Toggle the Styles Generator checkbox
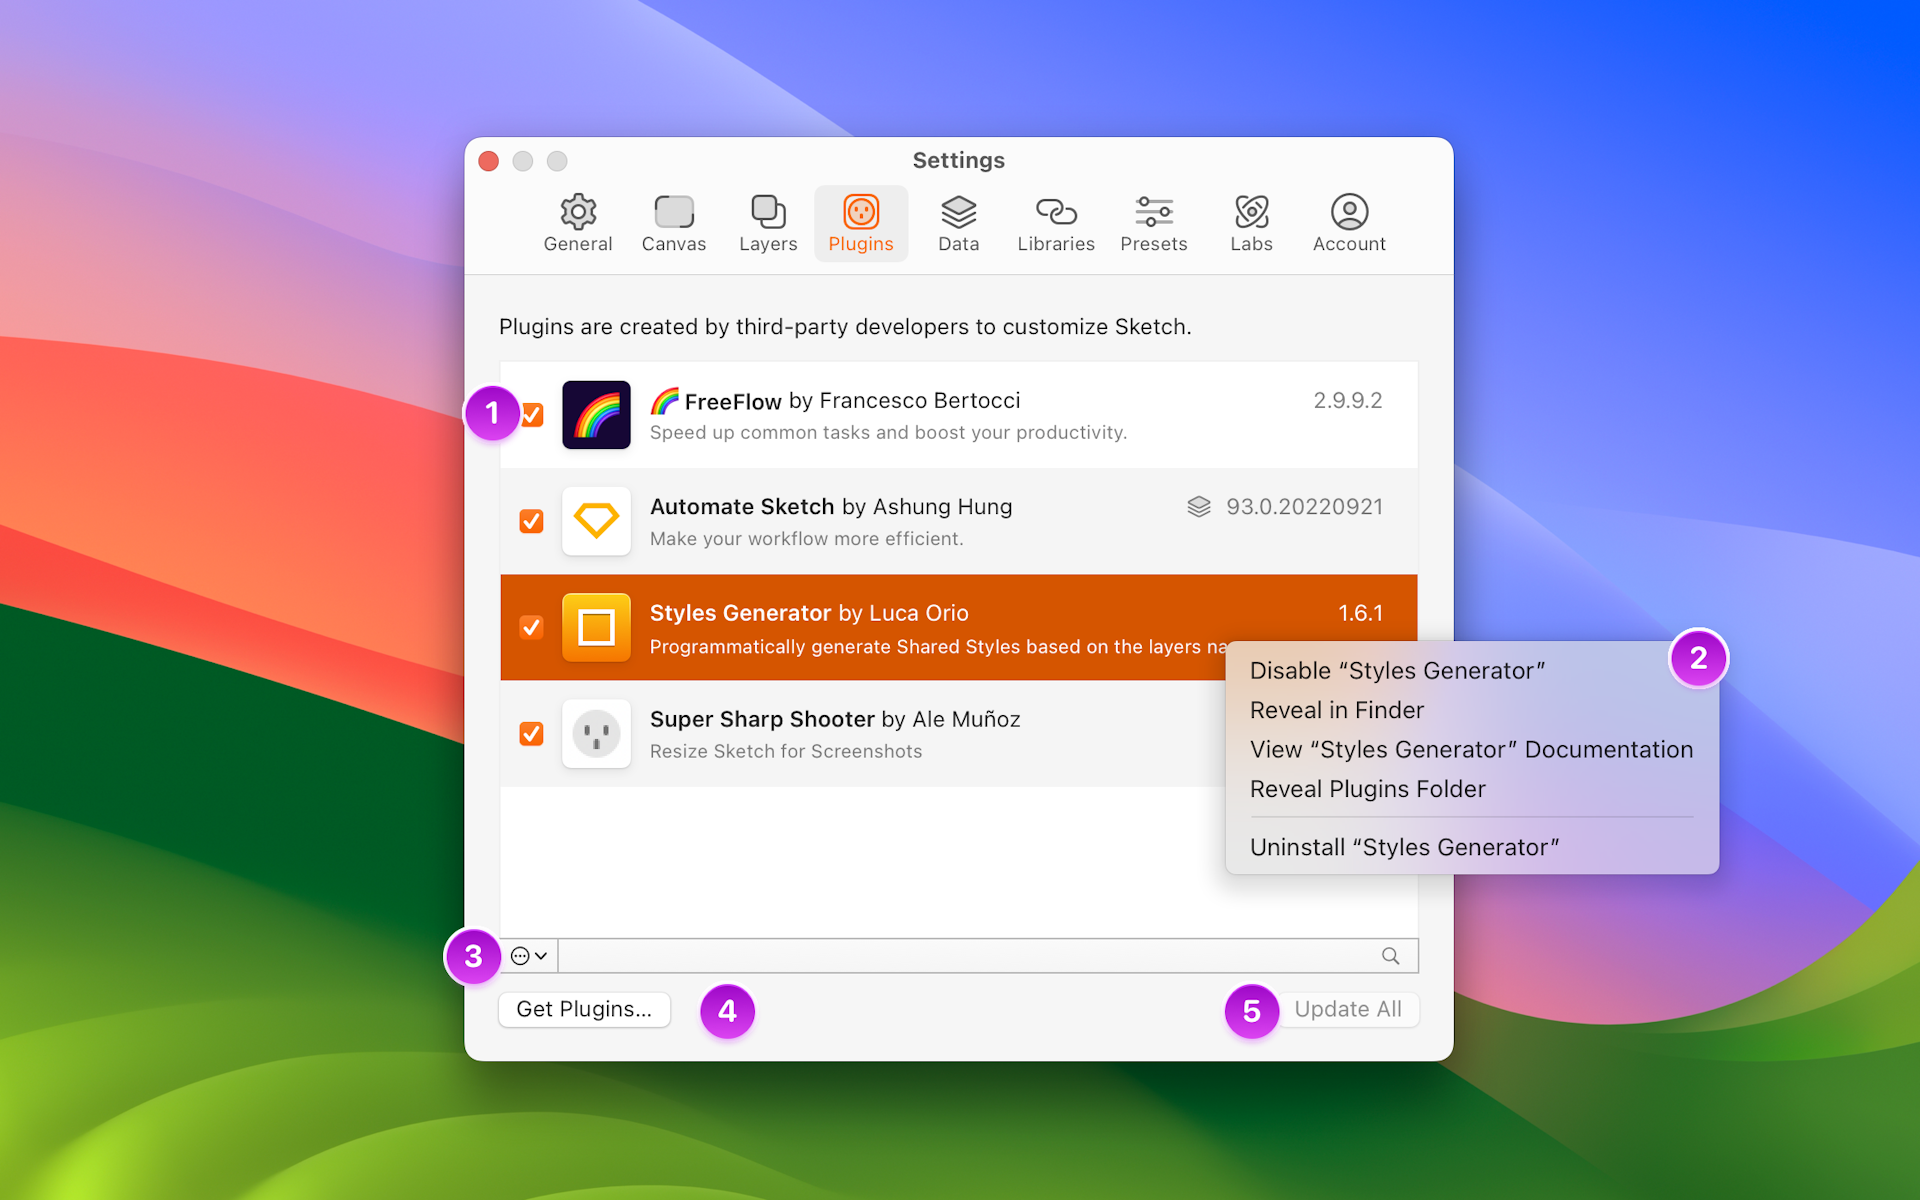1920x1200 pixels. 531,627
